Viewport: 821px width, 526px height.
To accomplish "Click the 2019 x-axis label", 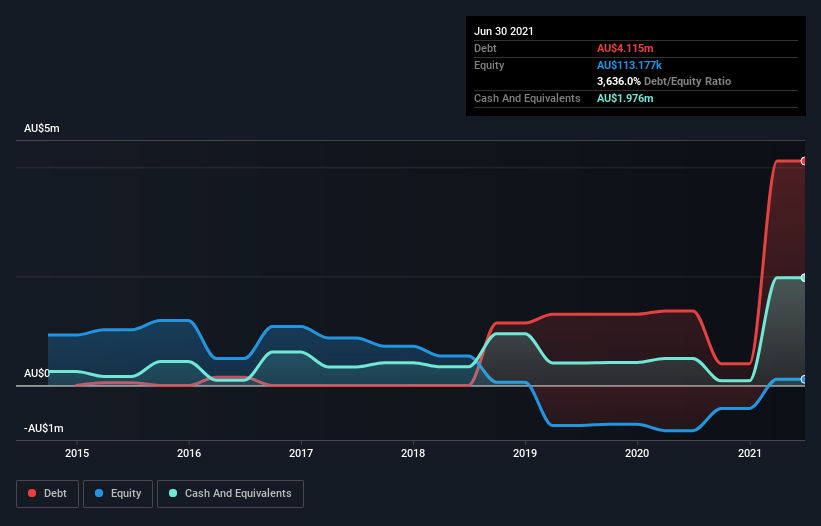I will click(x=525, y=453).
